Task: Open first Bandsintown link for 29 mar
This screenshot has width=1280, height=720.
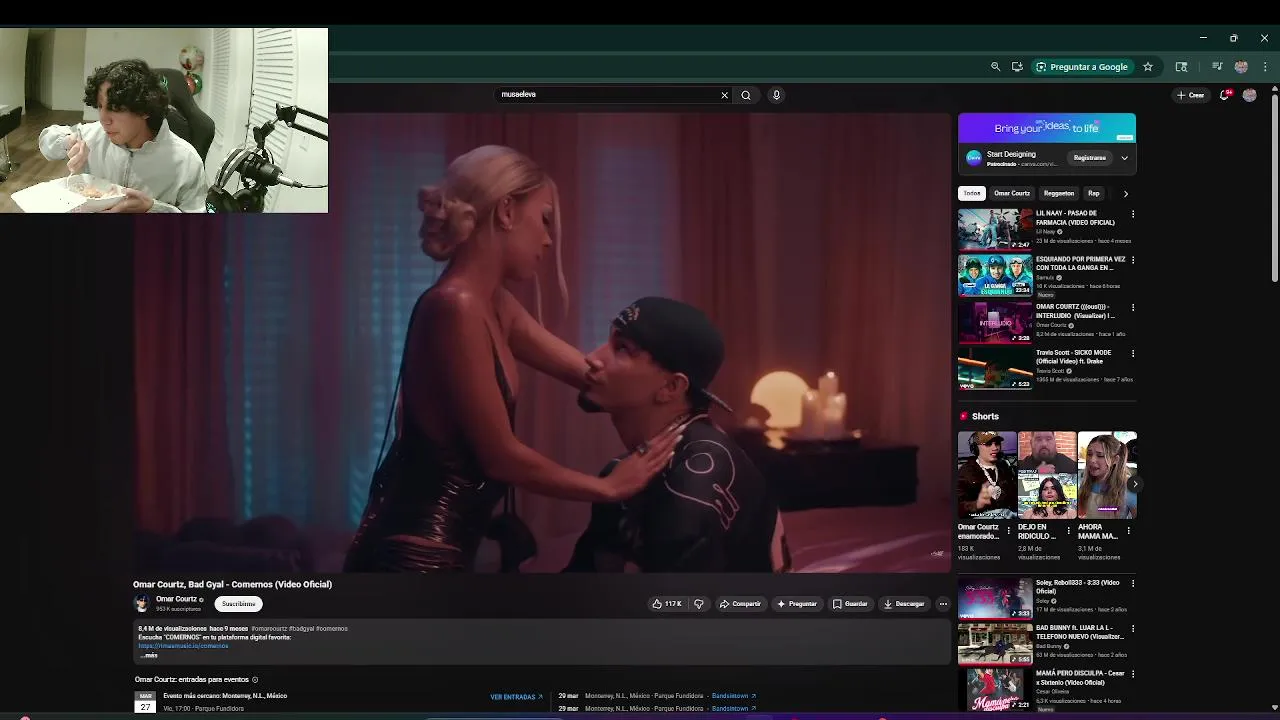Action: (x=733, y=696)
